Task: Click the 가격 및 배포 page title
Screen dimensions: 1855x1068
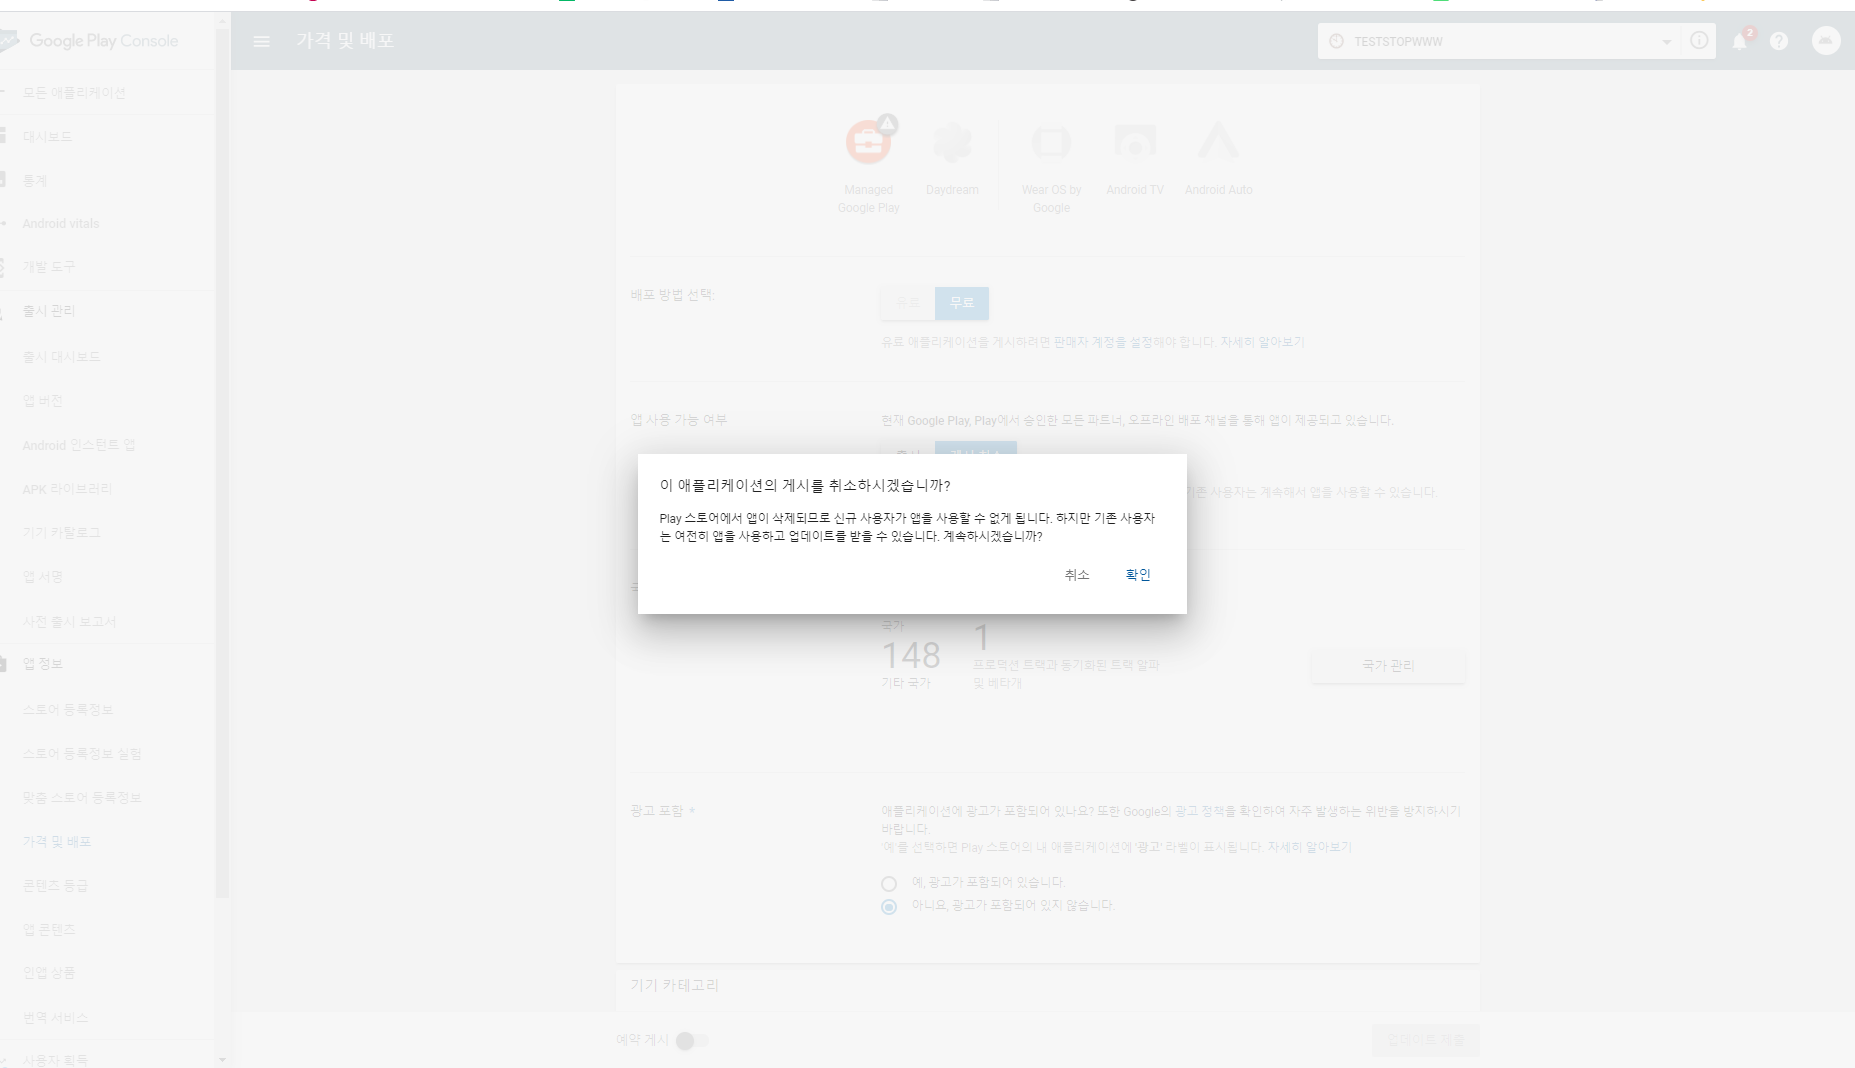Action: (345, 41)
